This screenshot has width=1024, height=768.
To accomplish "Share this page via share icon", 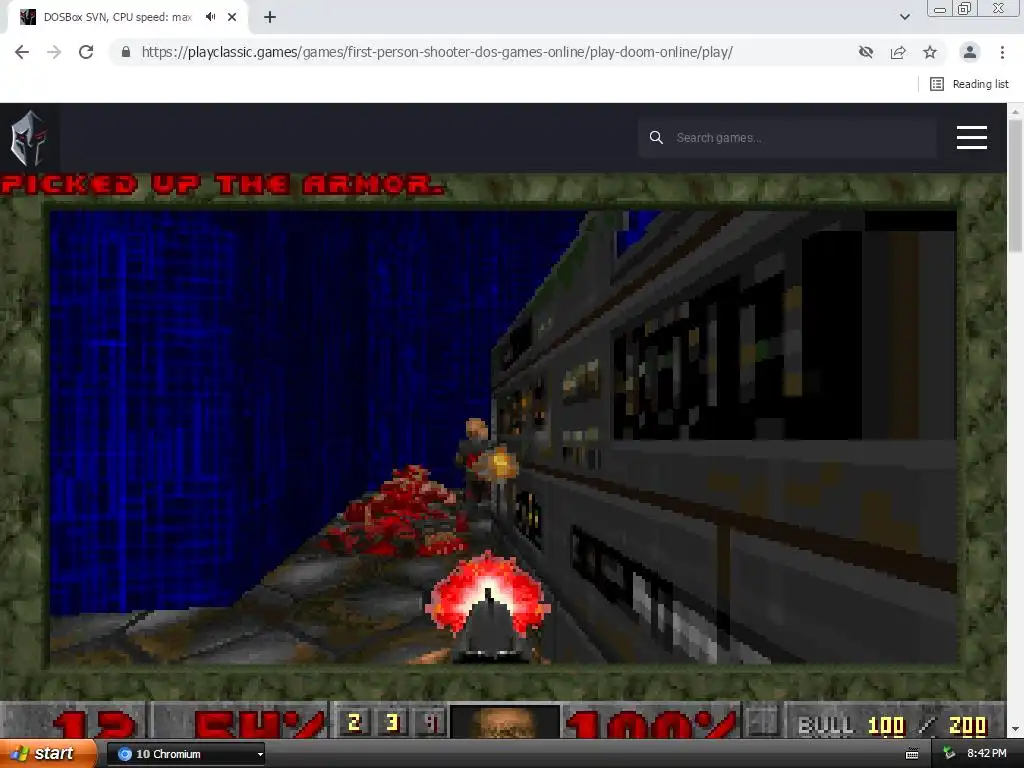I will [898, 52].
